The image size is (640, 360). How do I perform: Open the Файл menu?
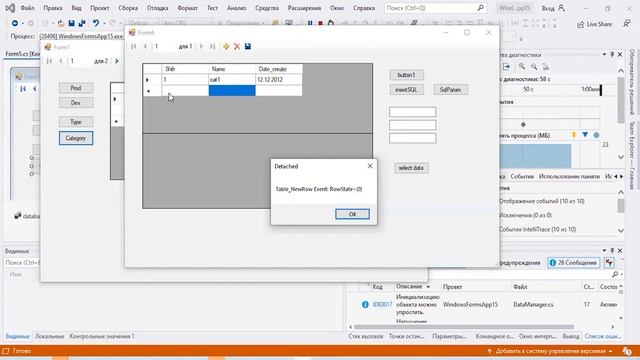pos(27,8)
